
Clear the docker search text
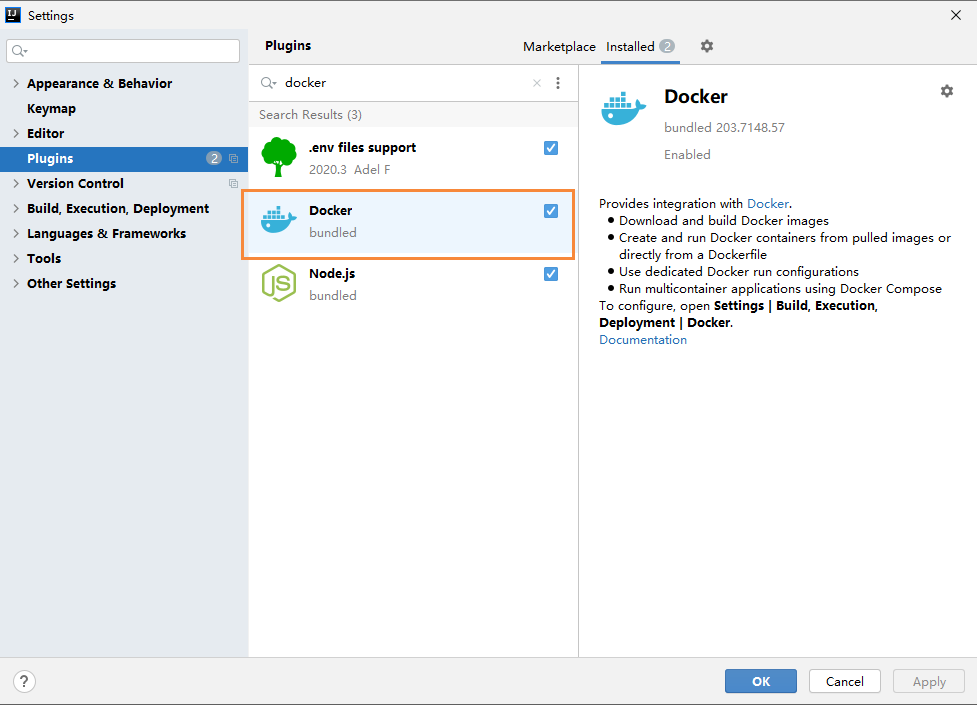click(536, 83)
